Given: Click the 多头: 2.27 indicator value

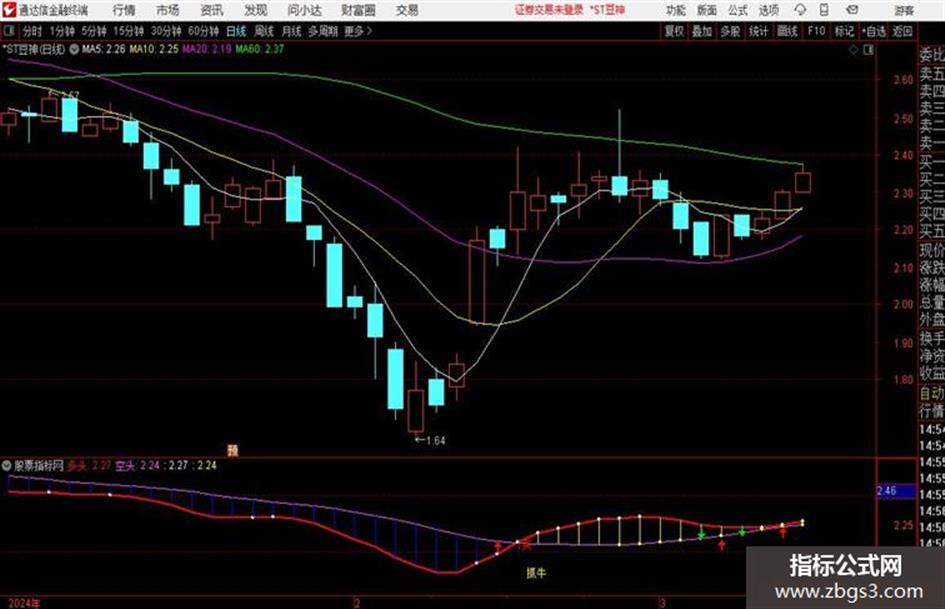Looking at the screenshot, I should click(89, 465).
